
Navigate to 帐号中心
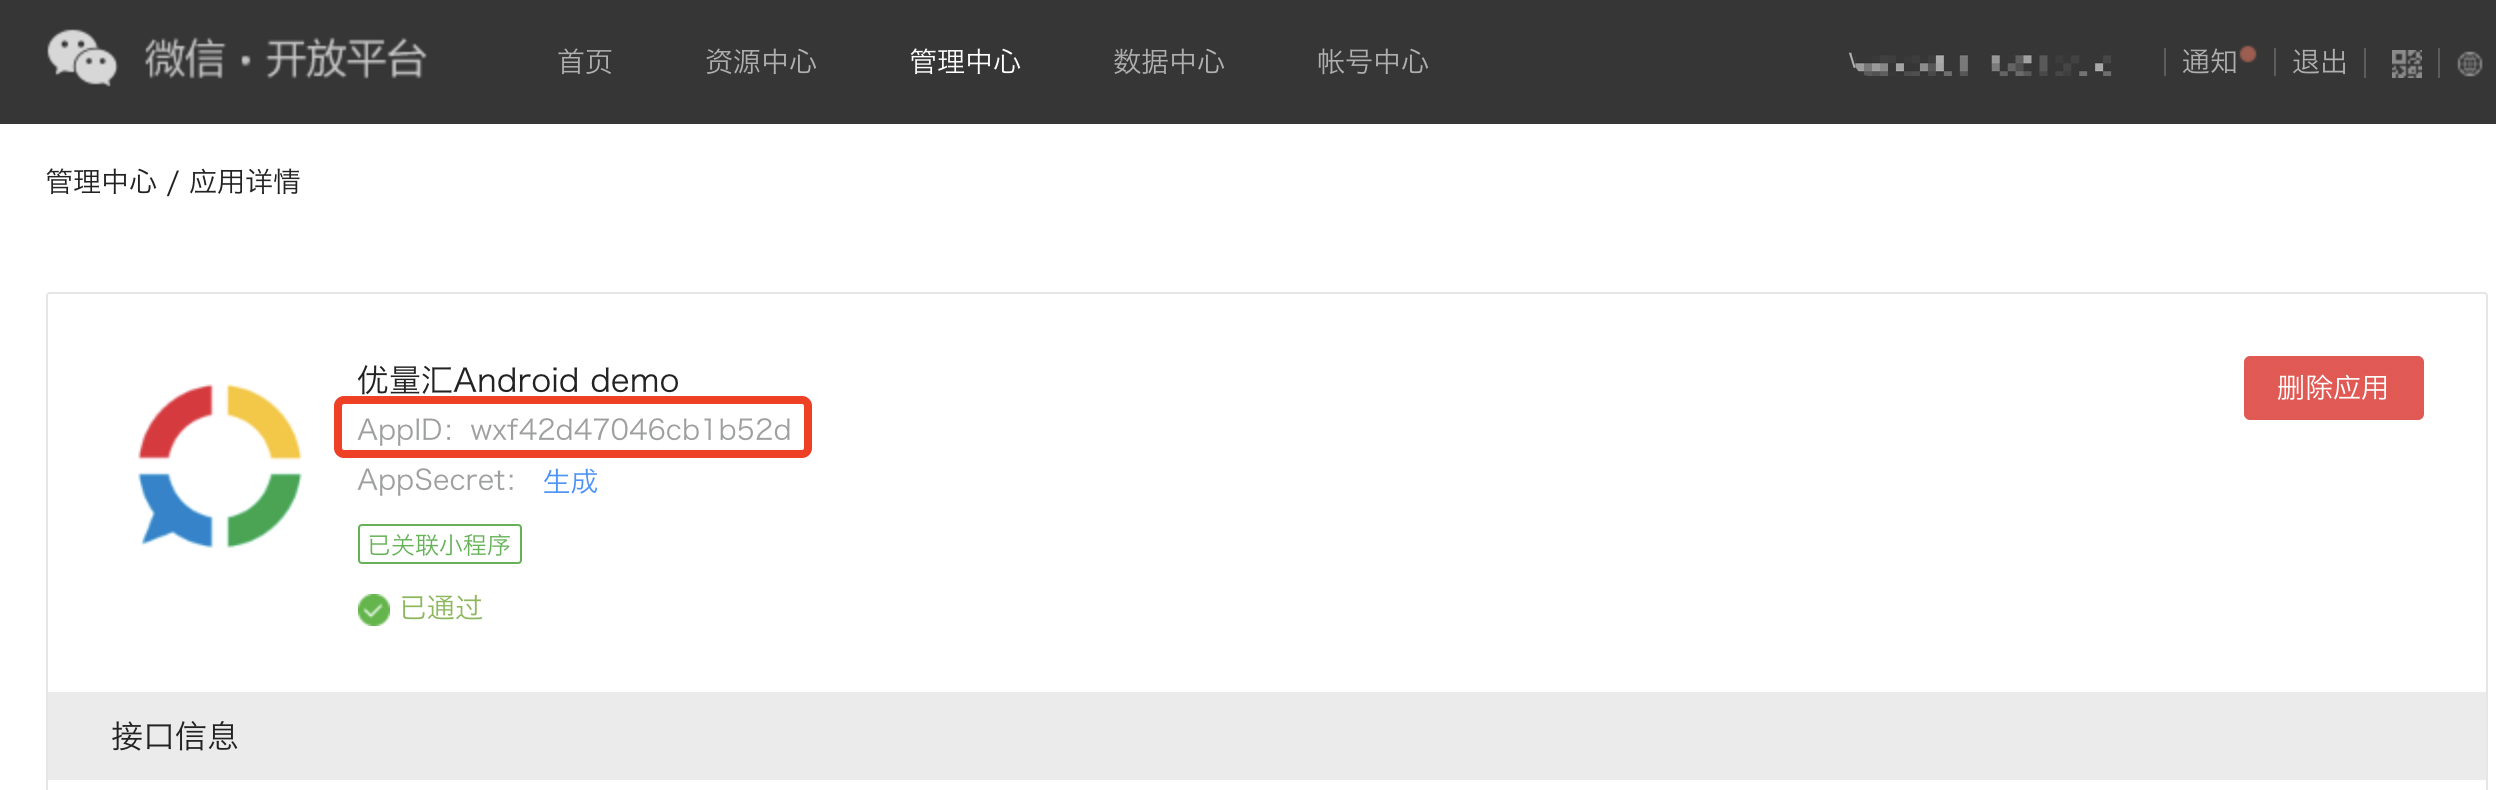[x=1373, y=62]
